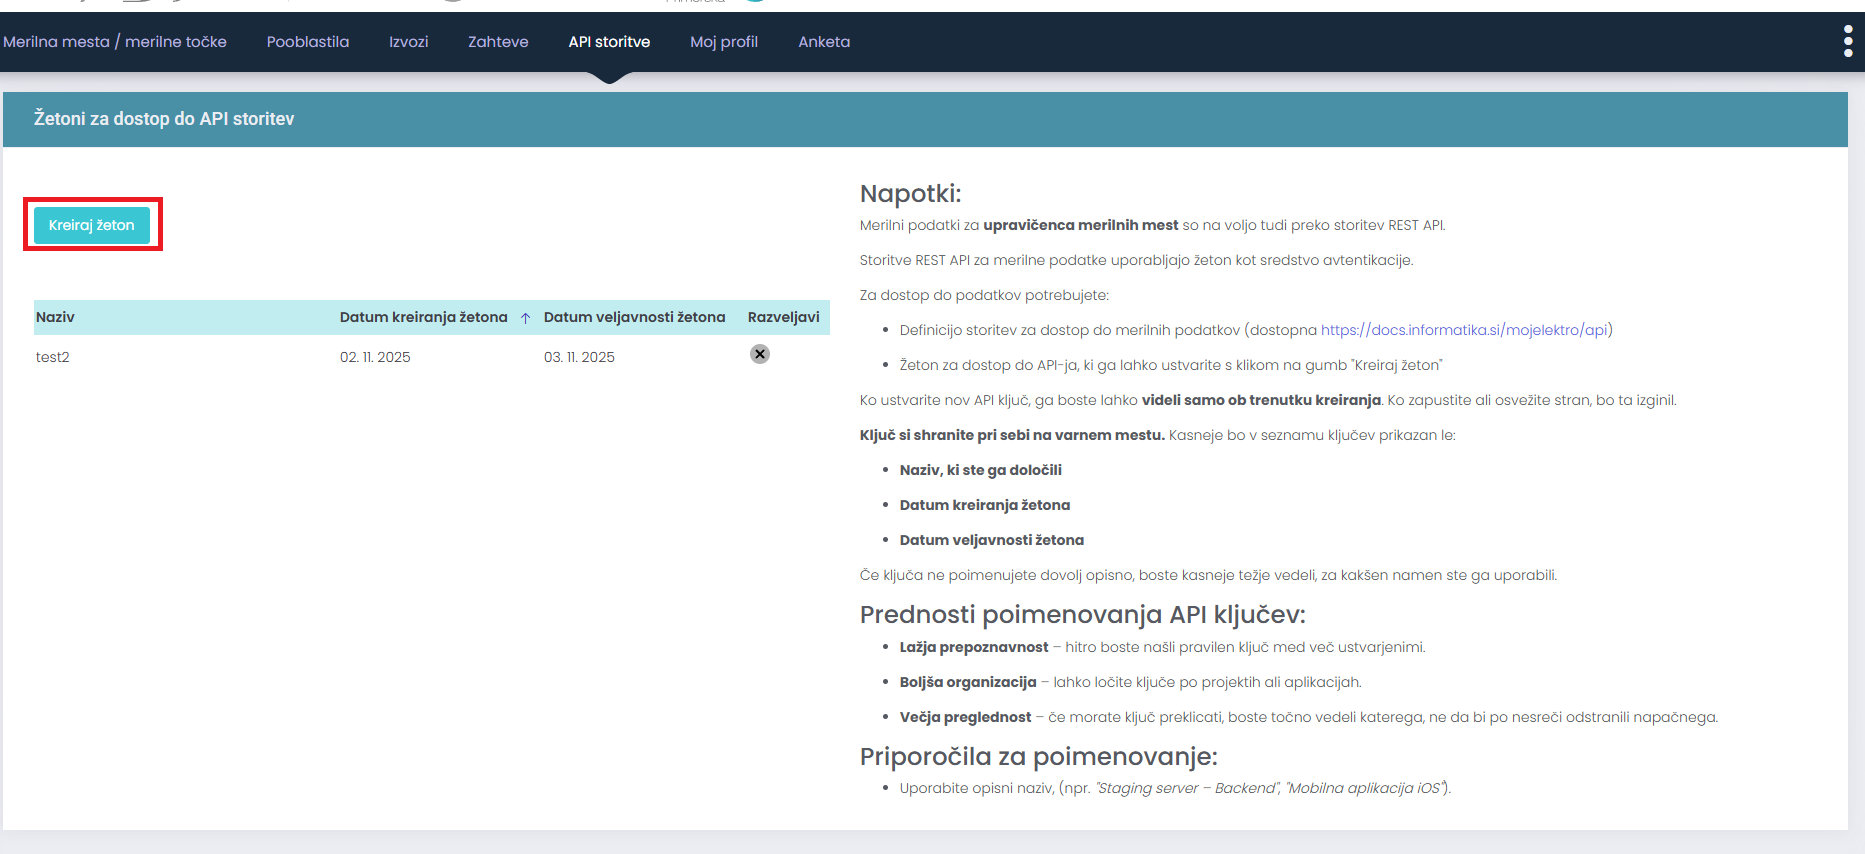Go to Merilna mesta / merilne točke
This screenshot has width=1865, height=854.
point(115,42)
